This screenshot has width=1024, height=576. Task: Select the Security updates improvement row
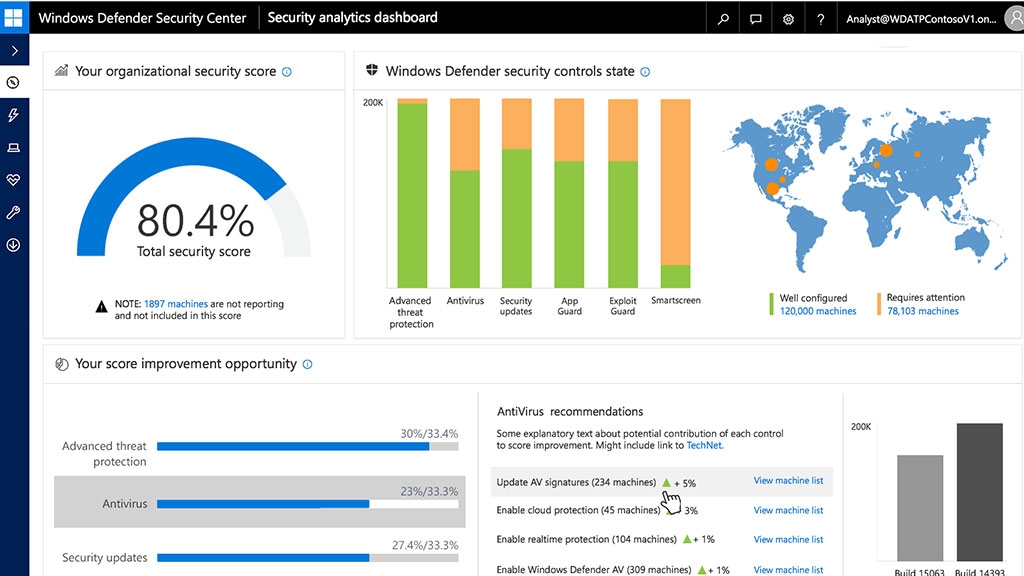(x=259, y=553)
